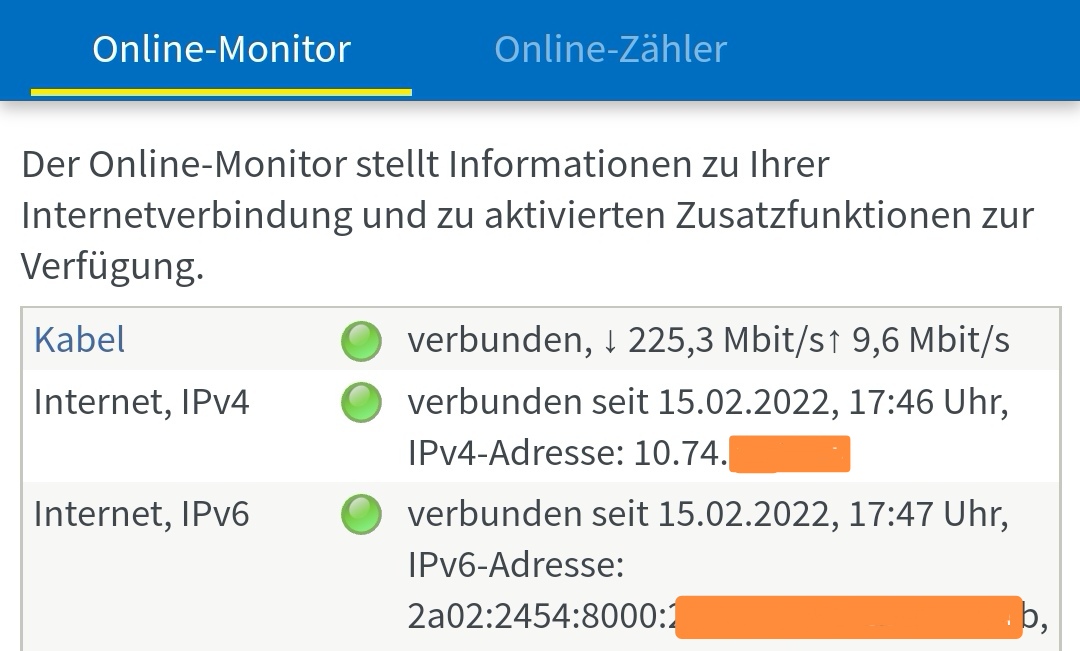Click the "IPv4-Adresse: 10.74." text

point(567,455)
